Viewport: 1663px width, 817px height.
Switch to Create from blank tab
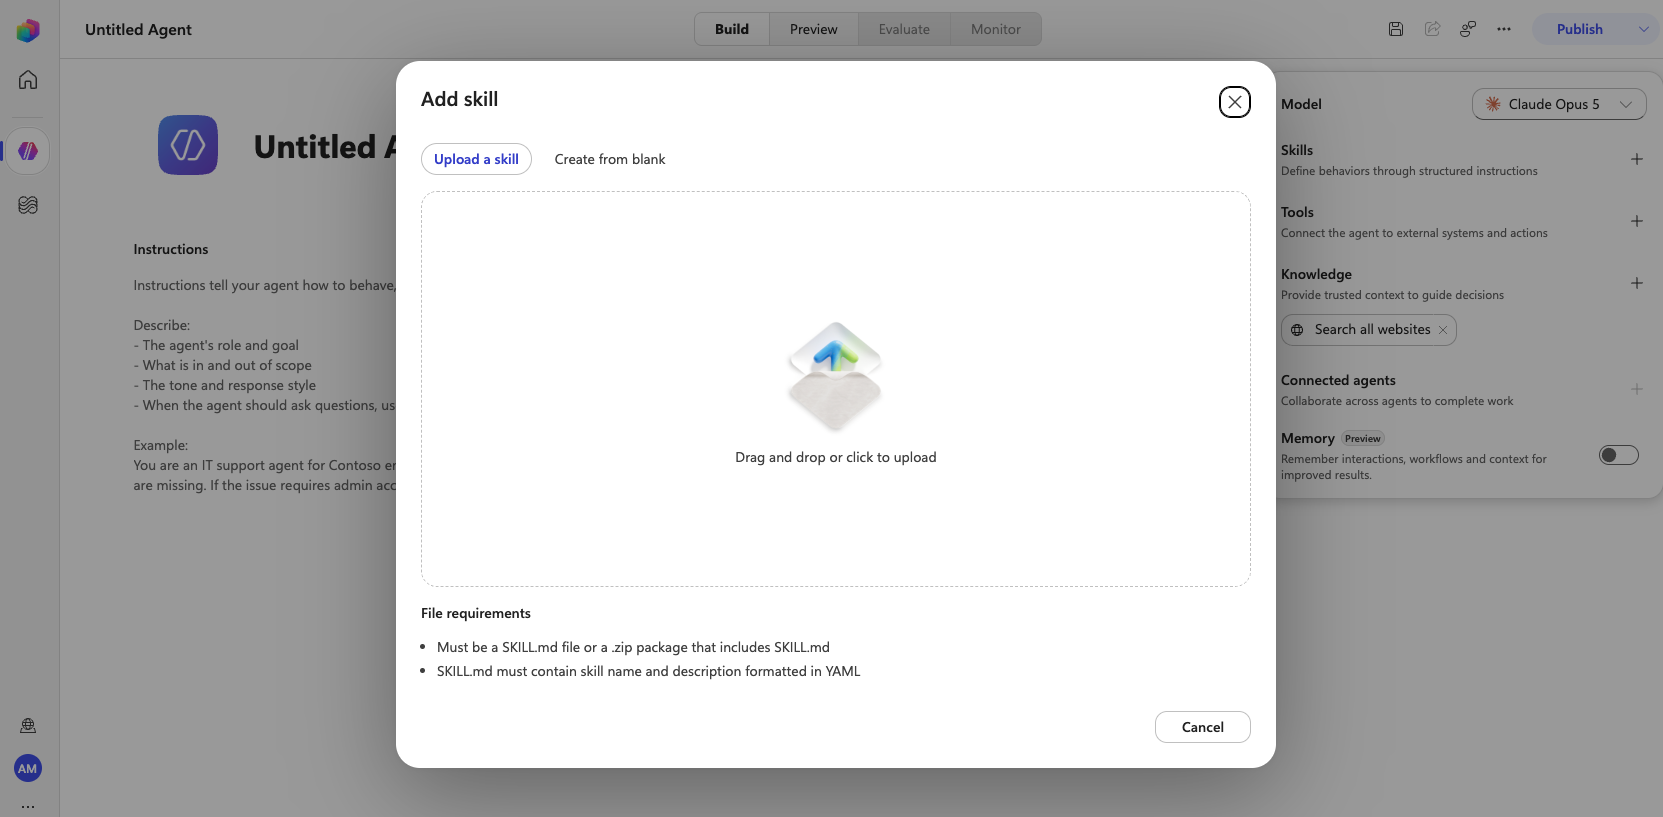click(x=610, y=159)
